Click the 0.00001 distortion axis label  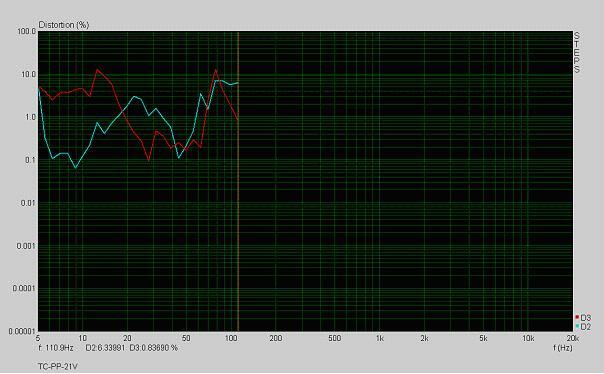click(x=22, y=331)
